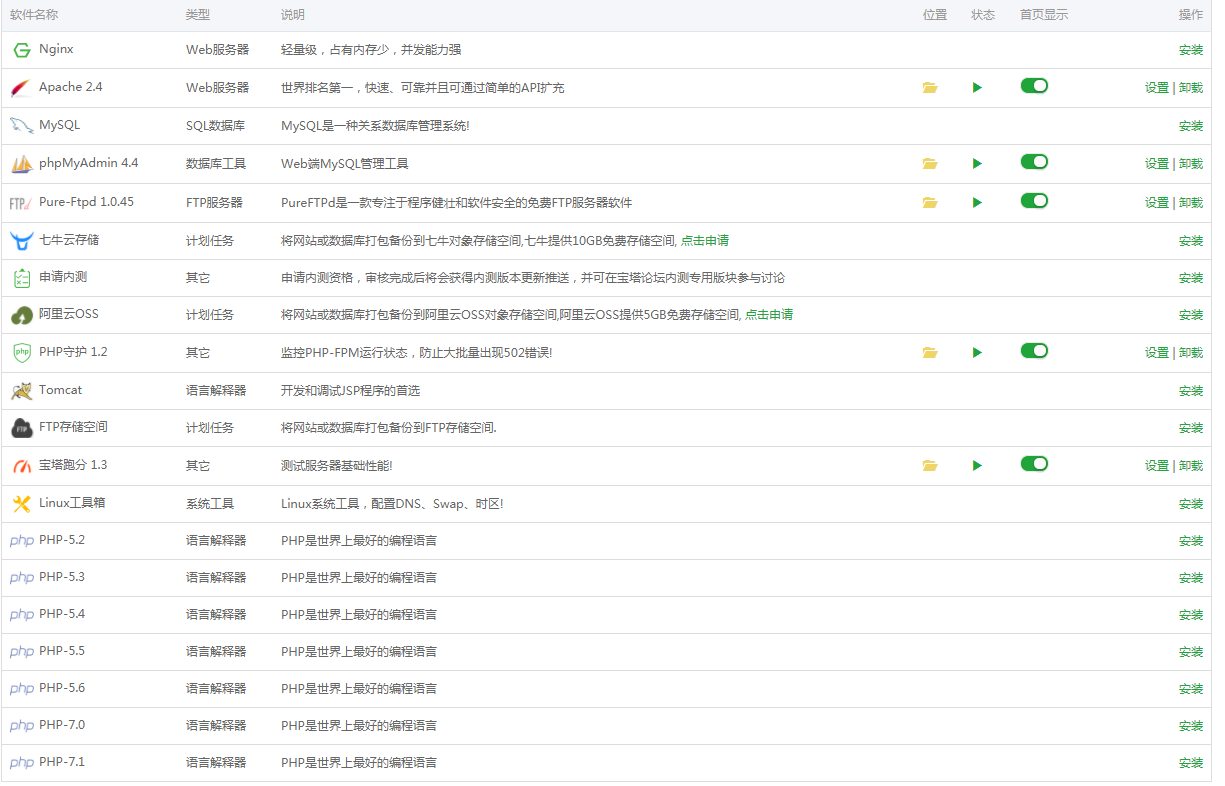Install Linux工具箱 via 安装 link
This screenshot has height=786, width=1225.
[1191, 504]
